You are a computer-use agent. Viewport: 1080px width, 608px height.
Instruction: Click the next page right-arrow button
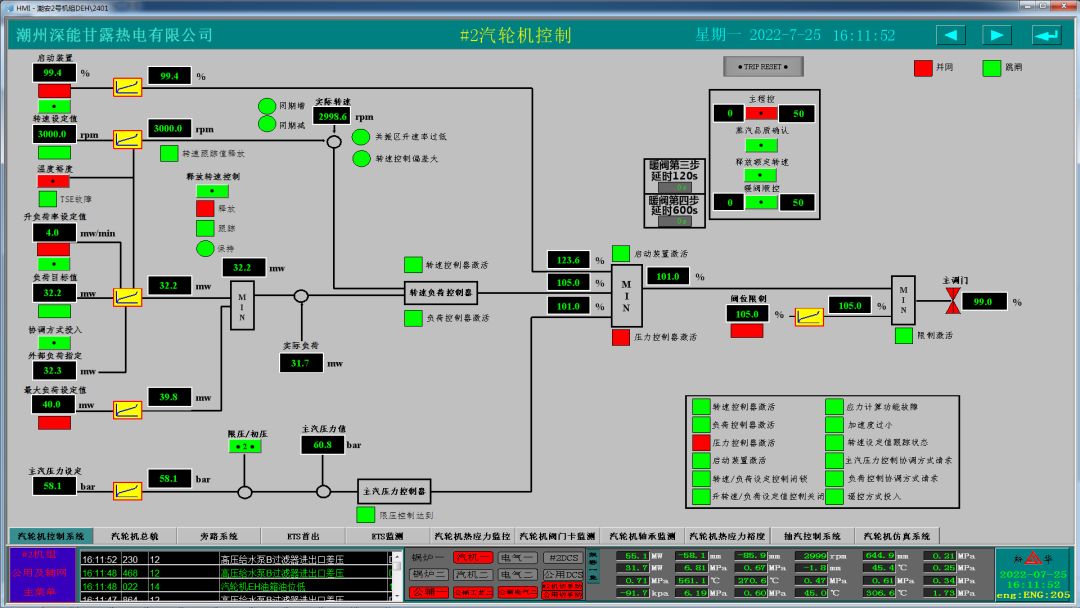[x=997, y=35]
